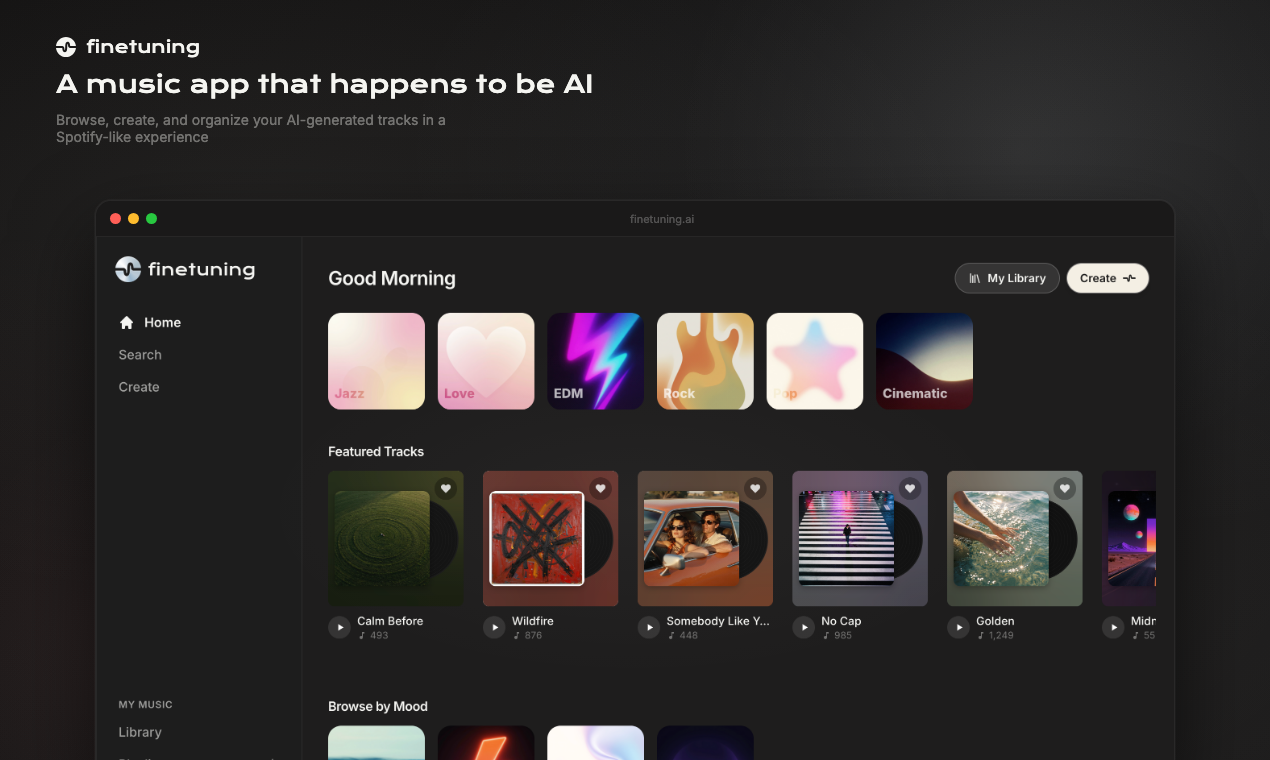Play the track "Wildfire"
The image size is (1270, 760).
[494, 627]
